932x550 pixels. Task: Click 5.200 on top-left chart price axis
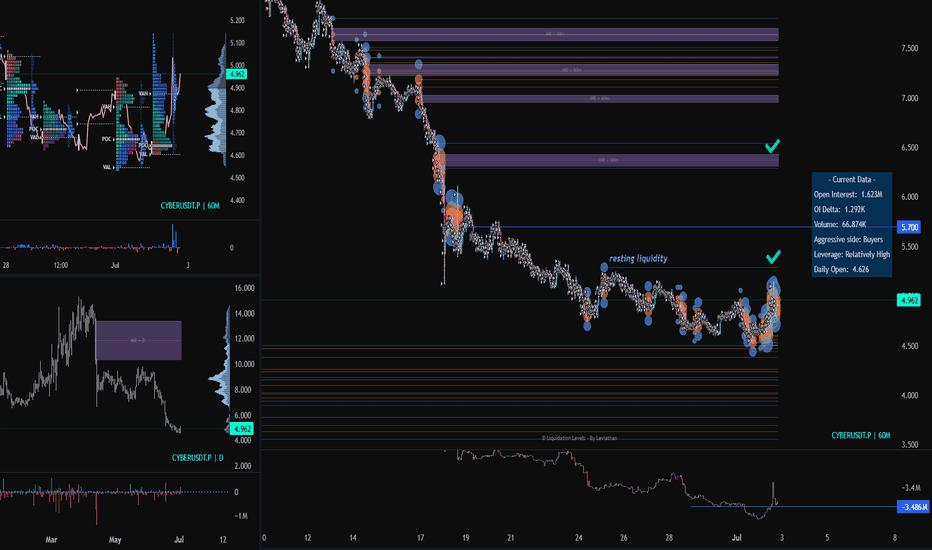tap(237, 20)
